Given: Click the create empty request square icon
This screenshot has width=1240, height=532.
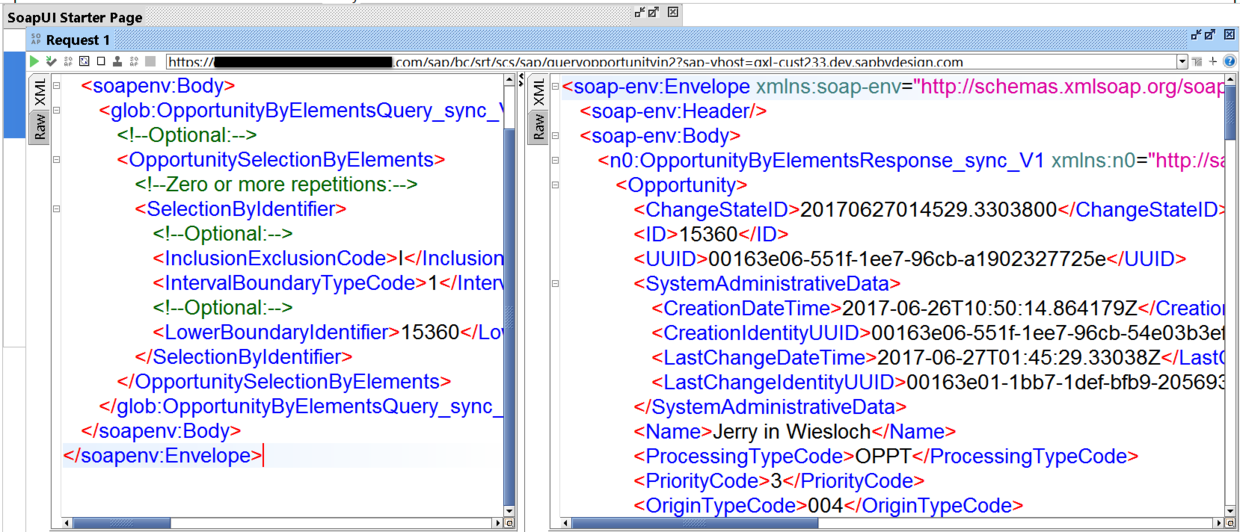Looking at the screenshot, I should [x=101, y=61].
